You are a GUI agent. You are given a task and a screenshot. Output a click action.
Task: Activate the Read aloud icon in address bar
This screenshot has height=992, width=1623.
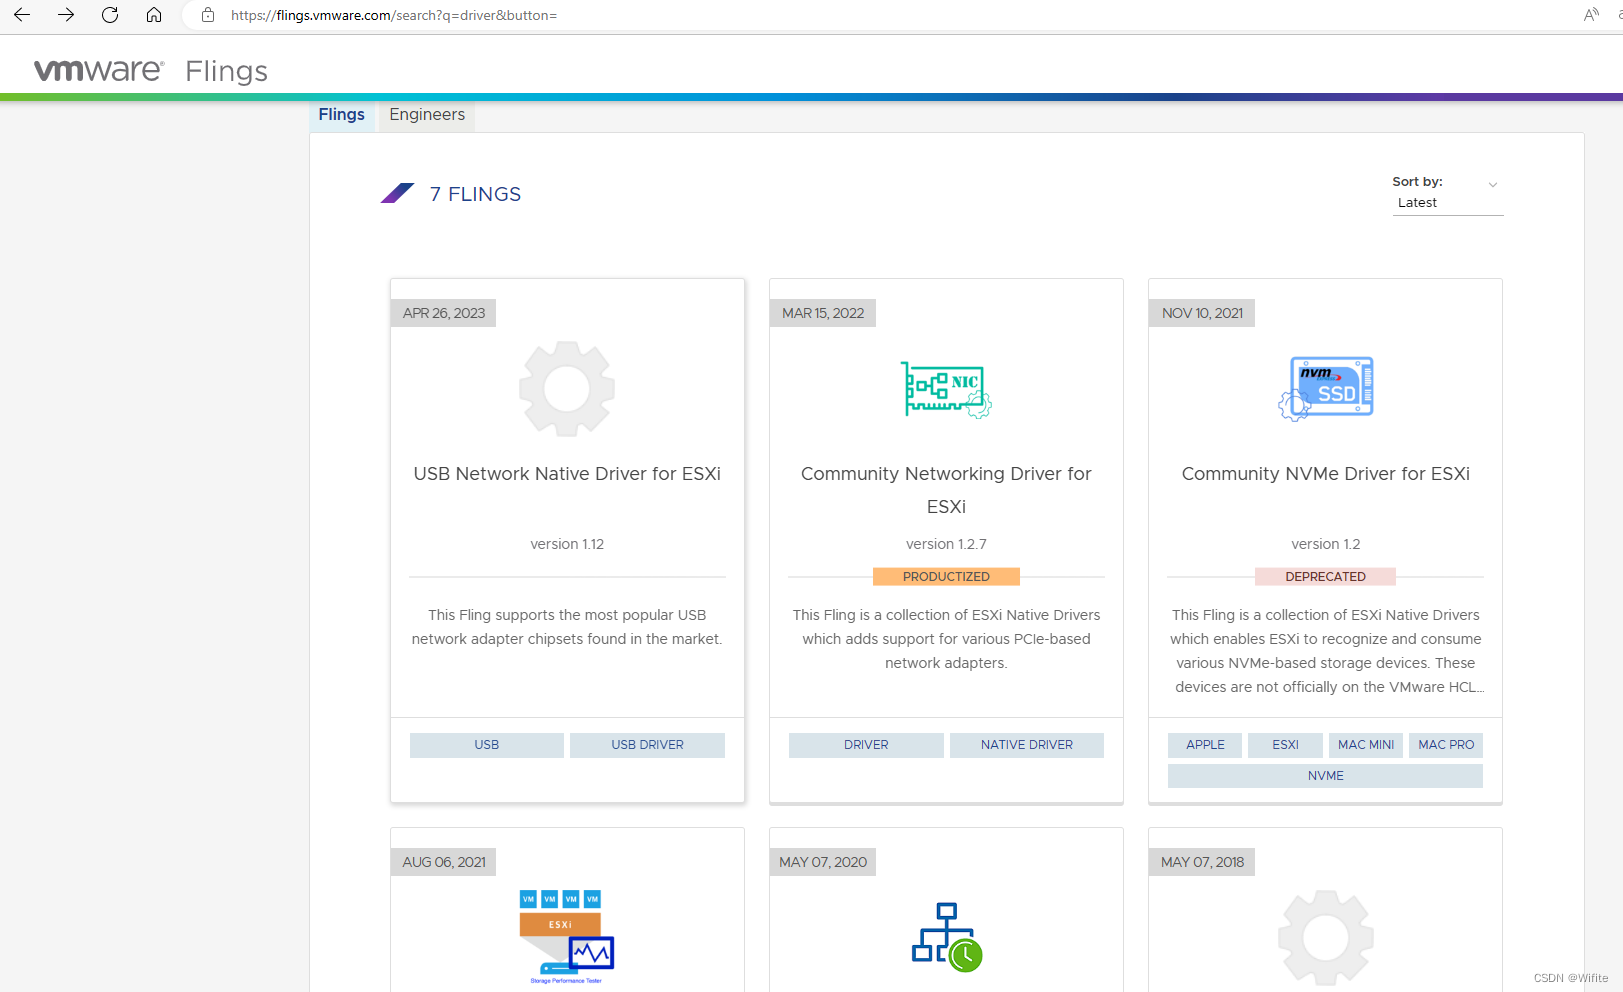pyautogui.click(x=1591, y=15)
